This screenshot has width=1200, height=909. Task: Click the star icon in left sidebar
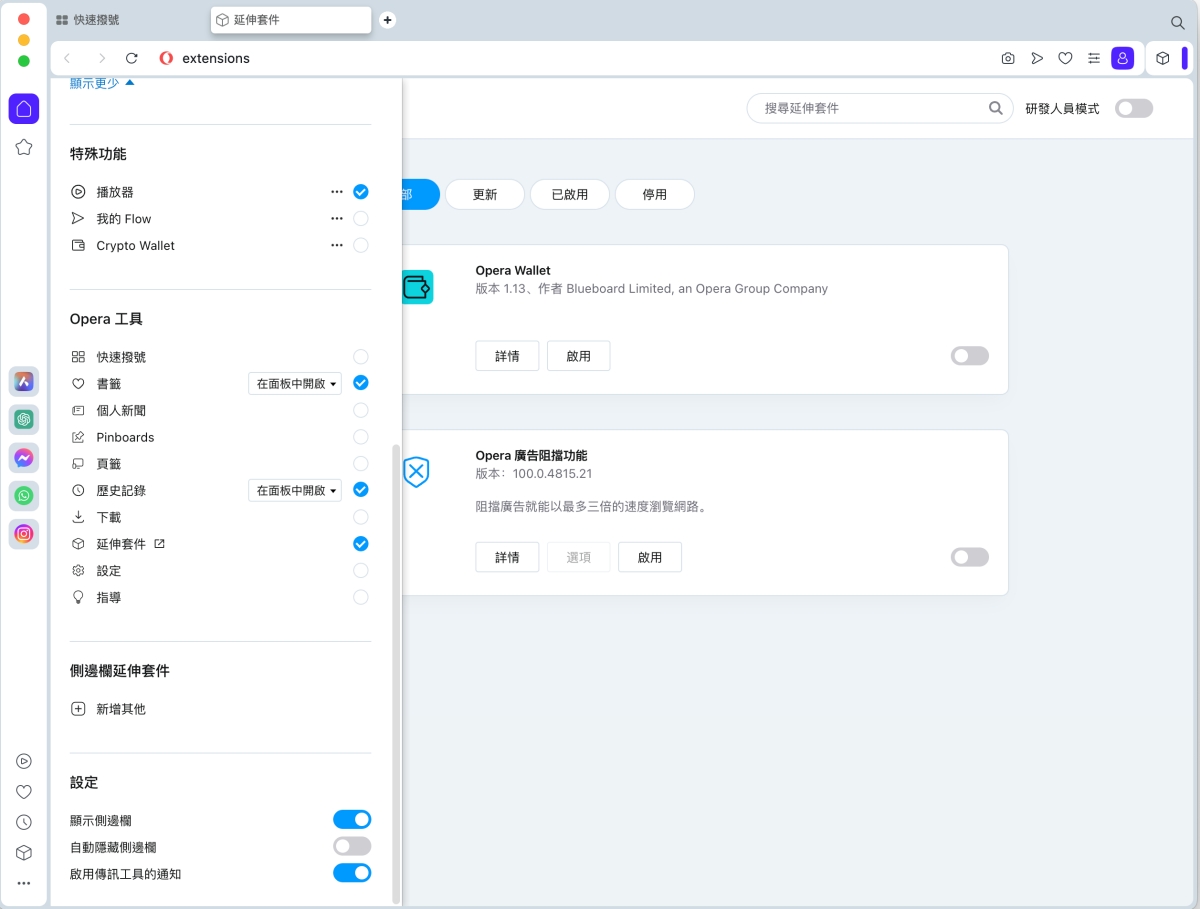tap(24, 147)
